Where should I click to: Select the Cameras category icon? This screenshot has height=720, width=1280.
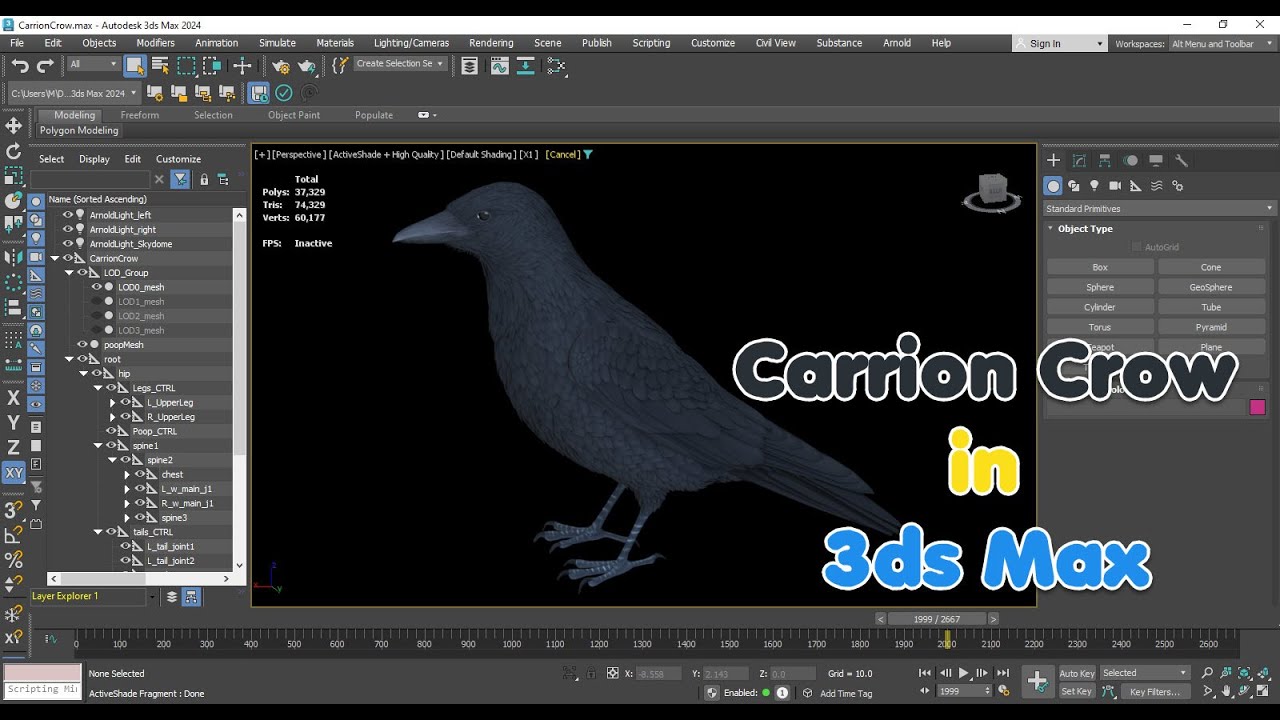(x=1115, y=186)
